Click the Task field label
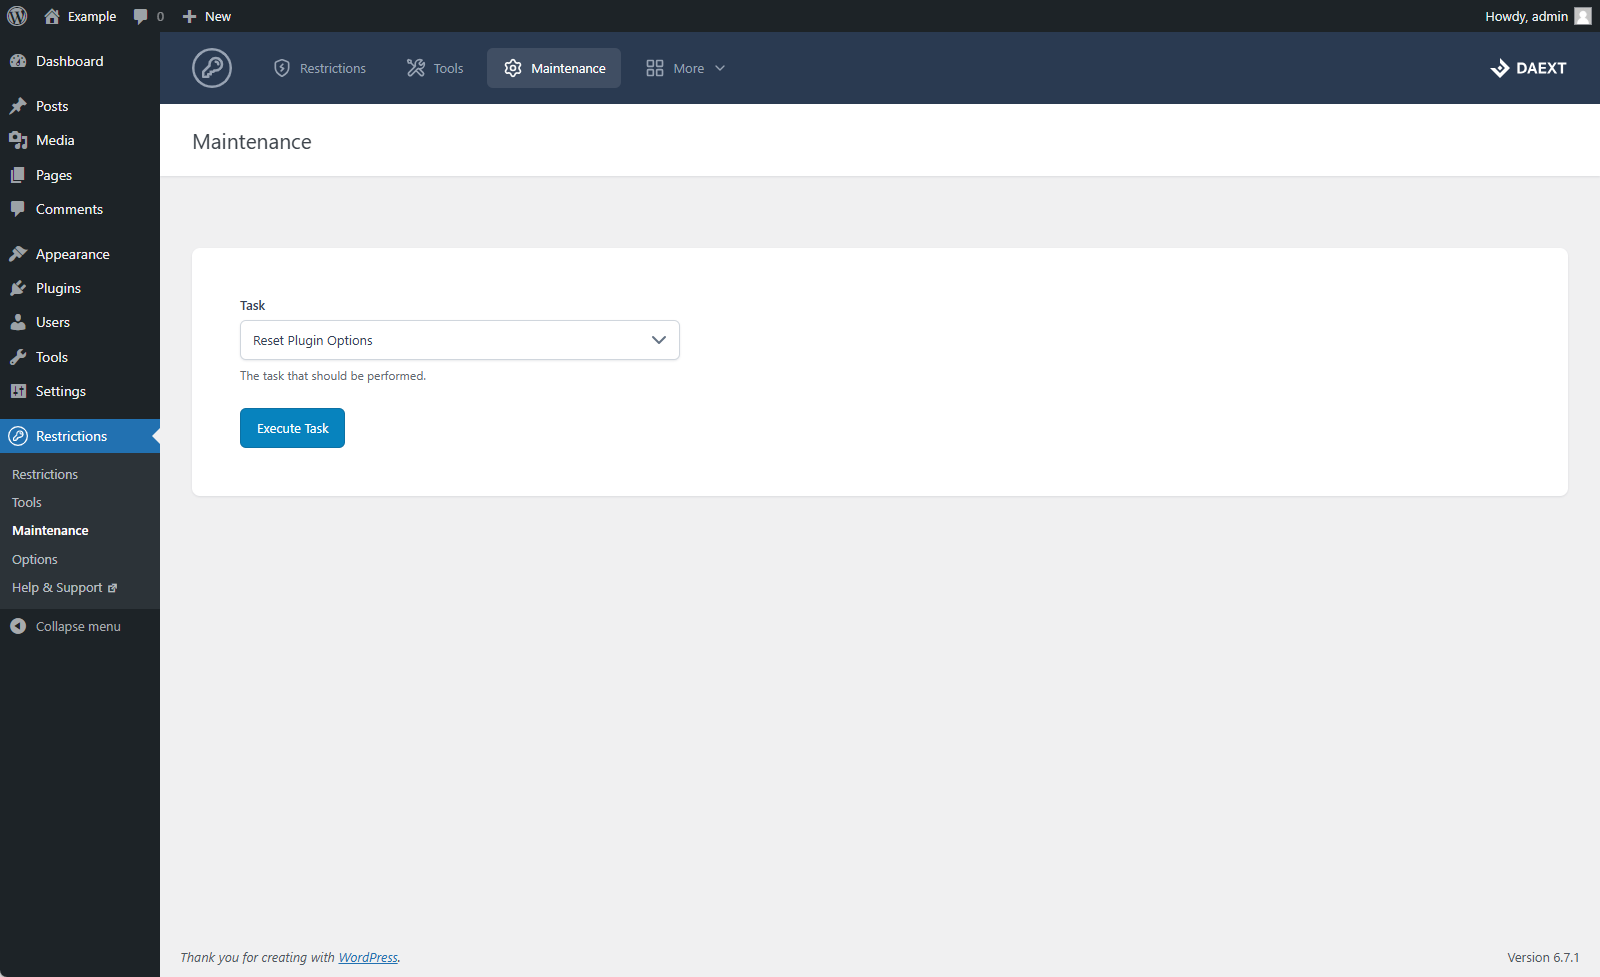Viewport: 1600px width, 977px height. coord(252,305)
